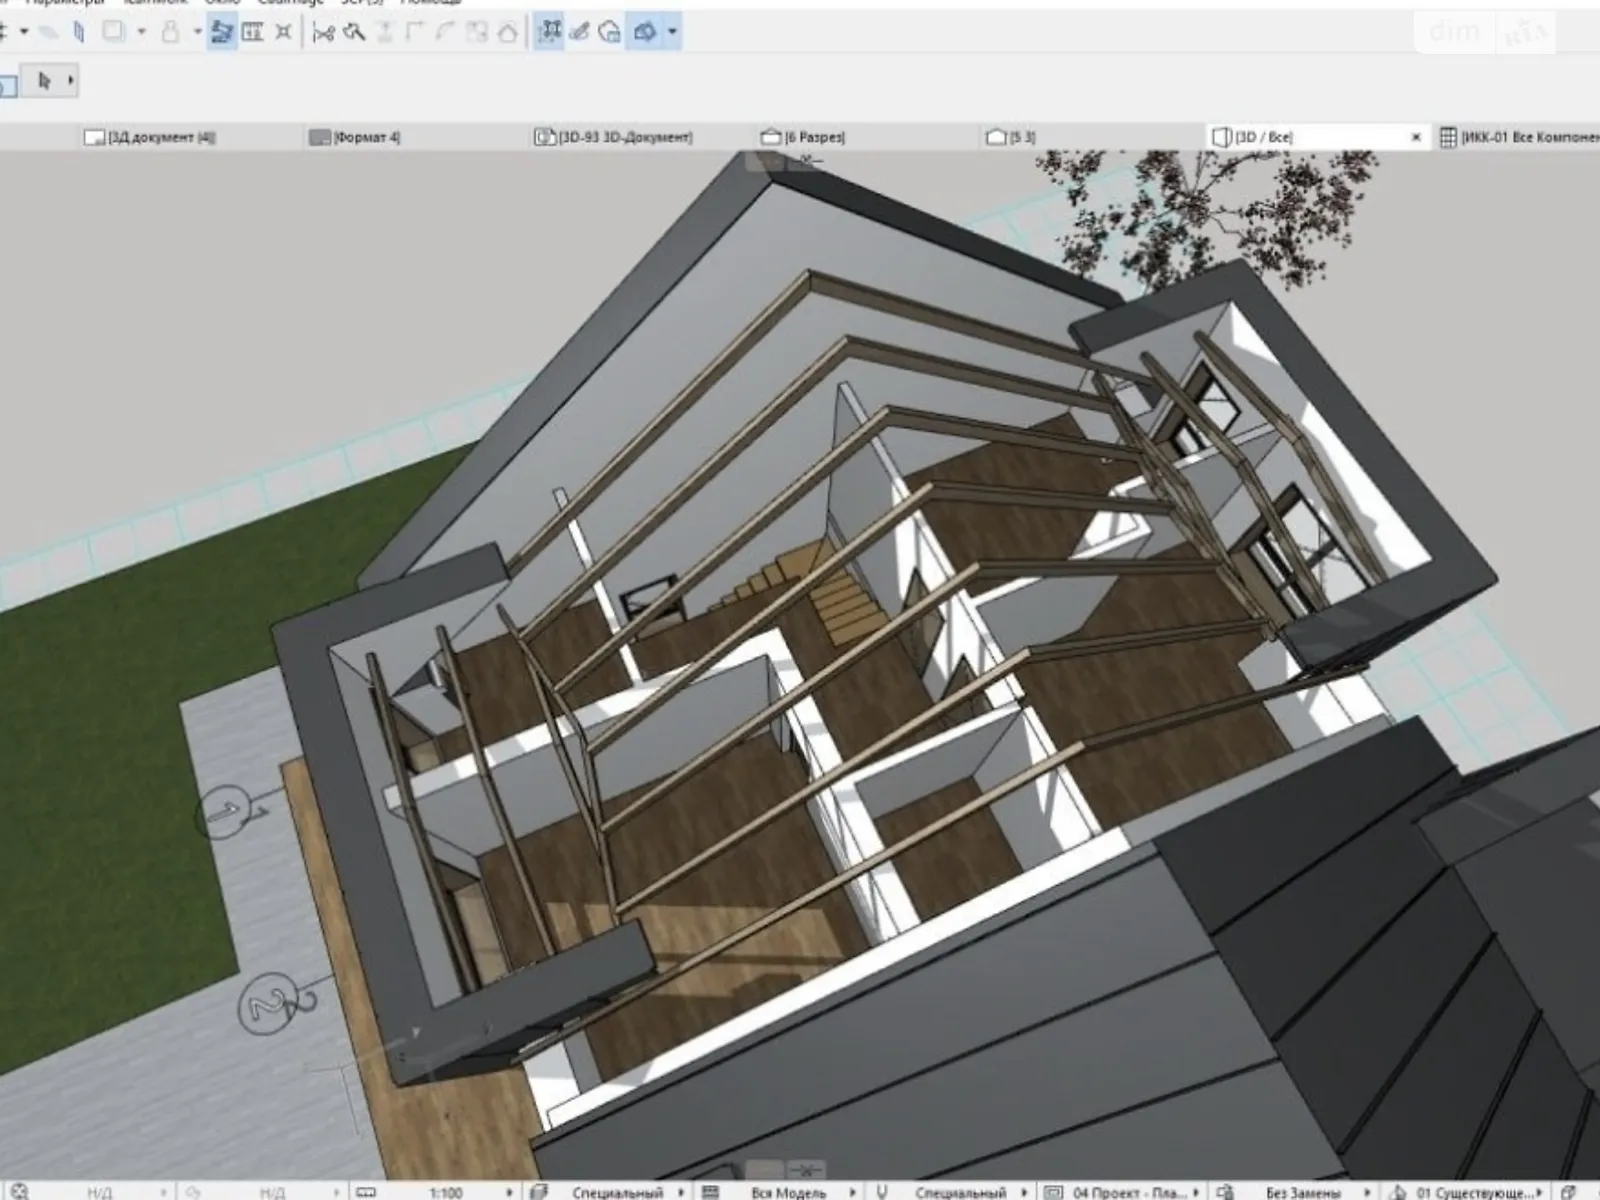Click the grayed curved-line icon

point(447,33)
